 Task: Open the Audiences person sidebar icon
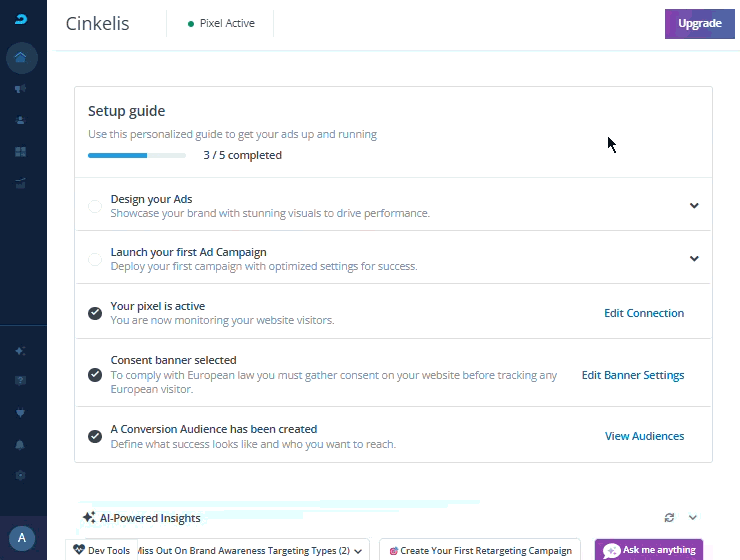point(21,120)
